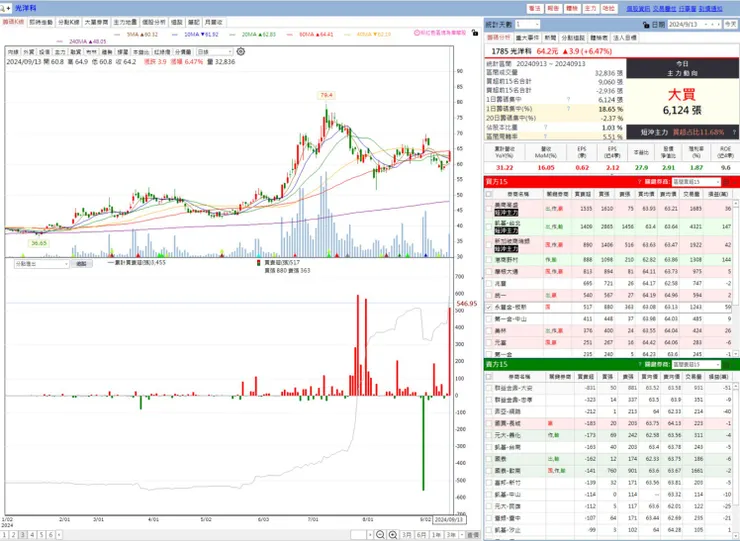The height and width of the screenshot is (541, 740).
Task: Click the 體檢 red button in top bar
Action: click(572, 8)
